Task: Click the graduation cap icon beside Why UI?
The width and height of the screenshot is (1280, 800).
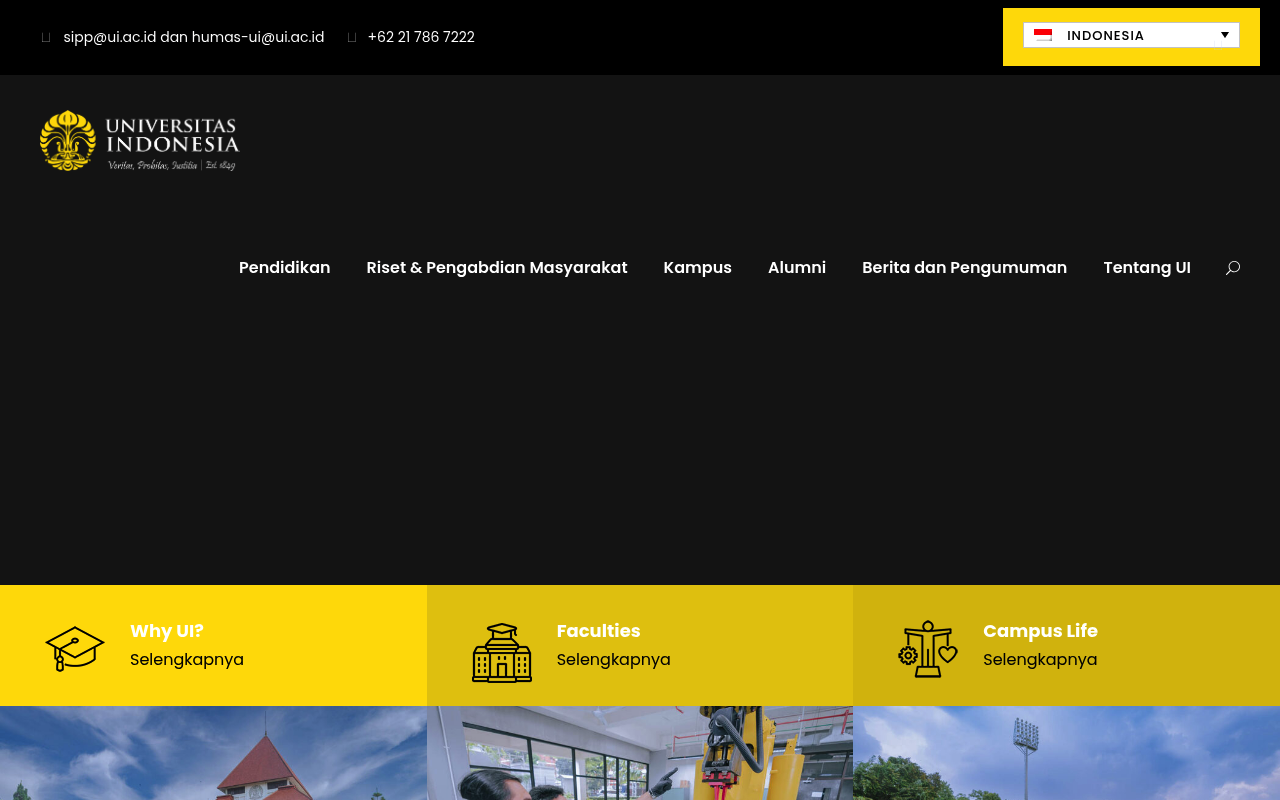Action: point(75,648)
